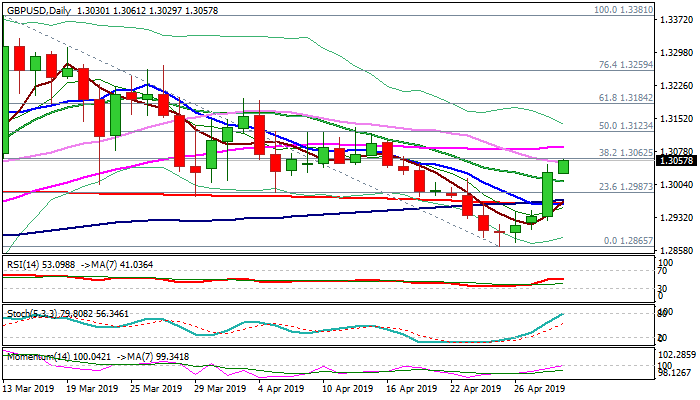This screenshot has width=700, height=400.
Task: Click the 76.4 1.32594 Fibonacci label
Action: (x=625, y=65)
